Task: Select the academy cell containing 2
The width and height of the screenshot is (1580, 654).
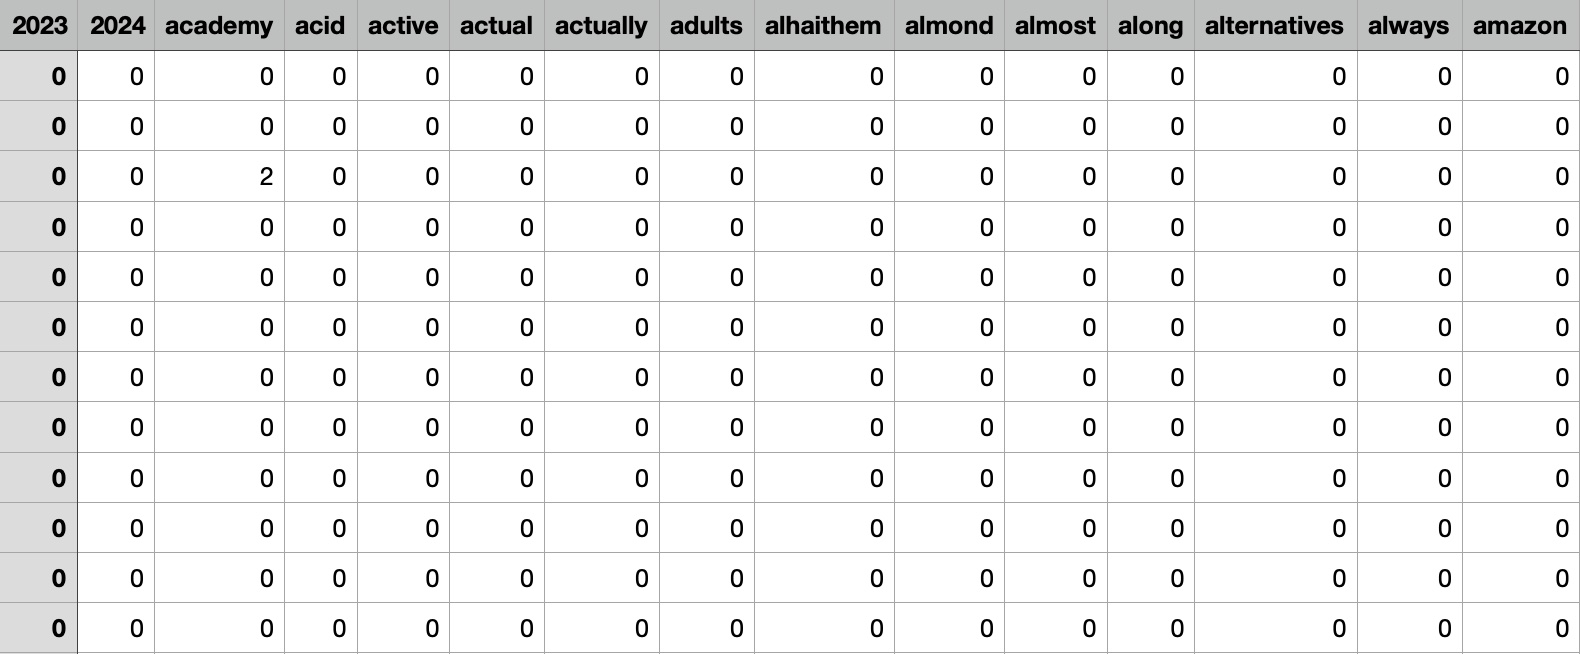Action: point(220,177)
